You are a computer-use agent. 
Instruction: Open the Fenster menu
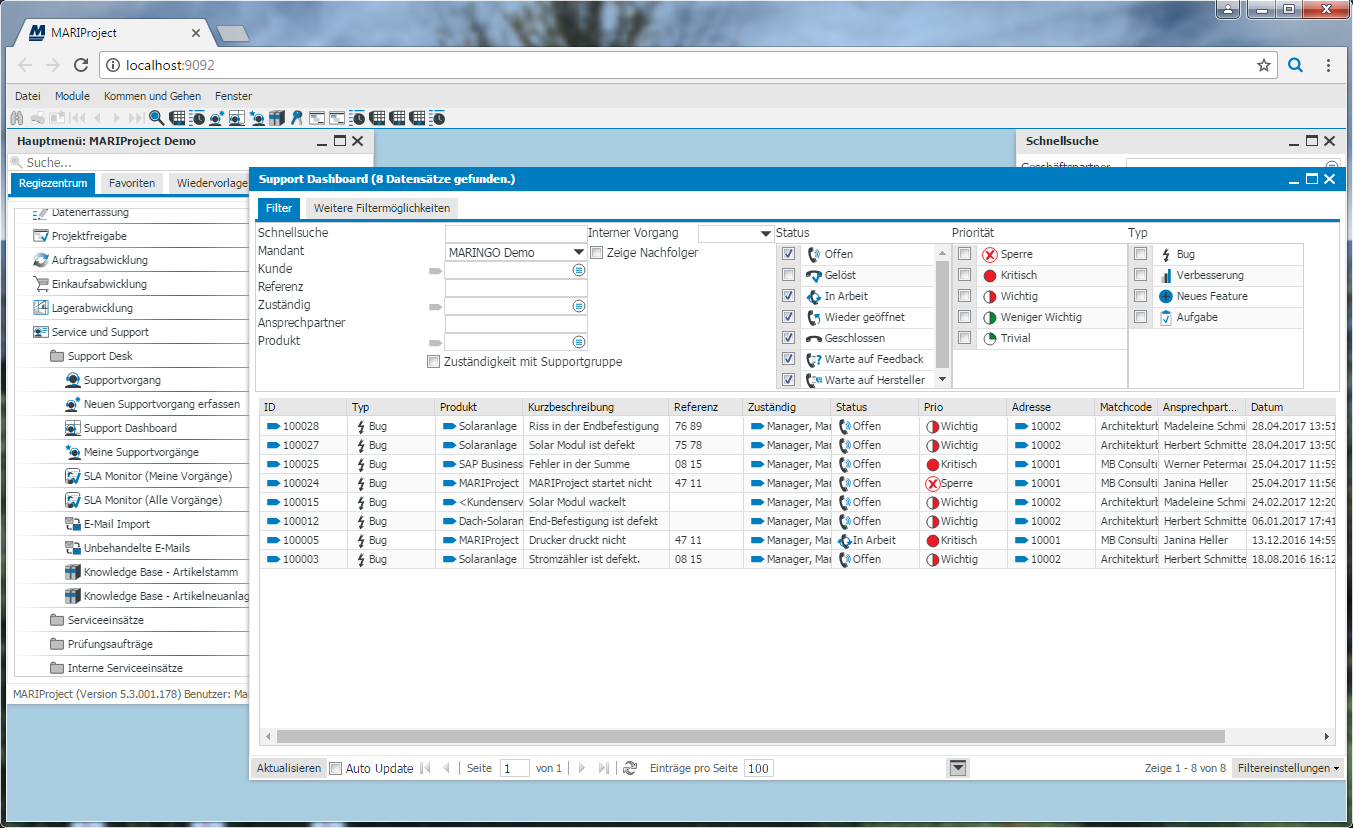(x=233, y=96)
